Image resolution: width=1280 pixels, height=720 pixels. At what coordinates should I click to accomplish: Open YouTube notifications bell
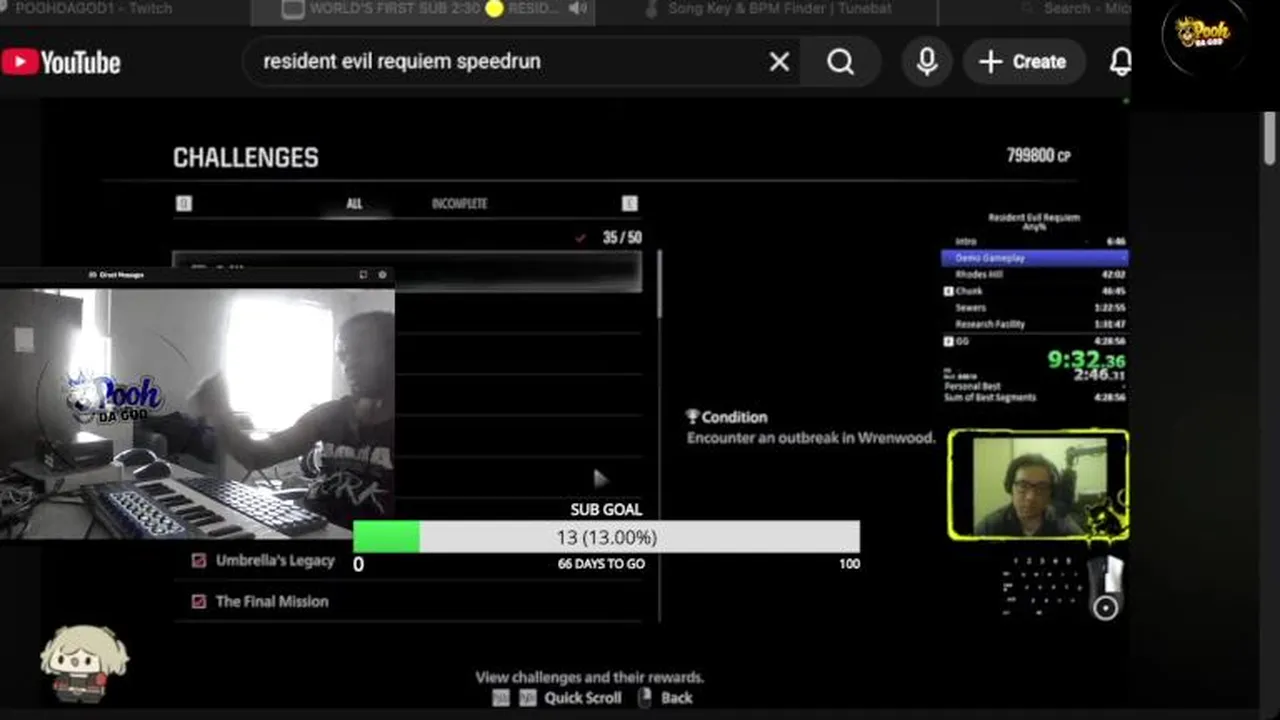coord(1121,62)
